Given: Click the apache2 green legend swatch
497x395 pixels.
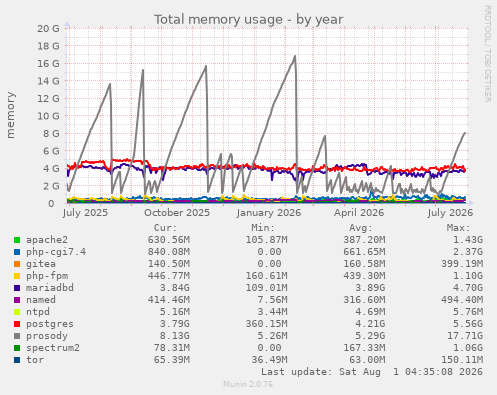Looking at the screenshot, I should [x=17, y=240].
